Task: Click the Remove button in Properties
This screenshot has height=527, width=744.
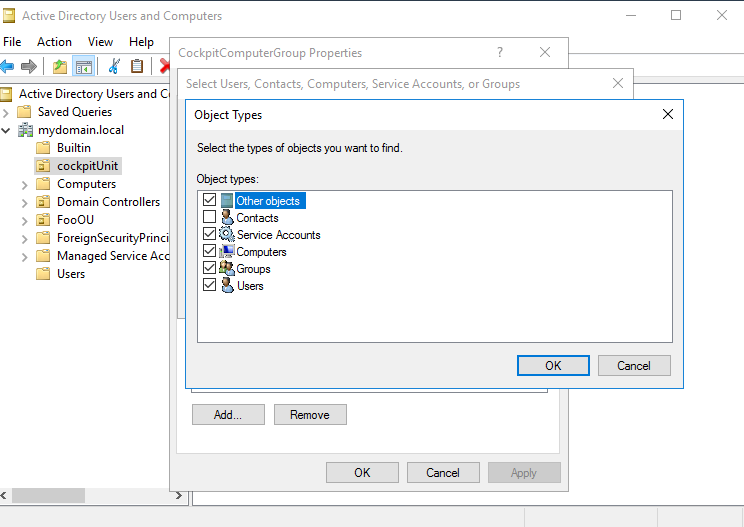Action: point(310,415)
